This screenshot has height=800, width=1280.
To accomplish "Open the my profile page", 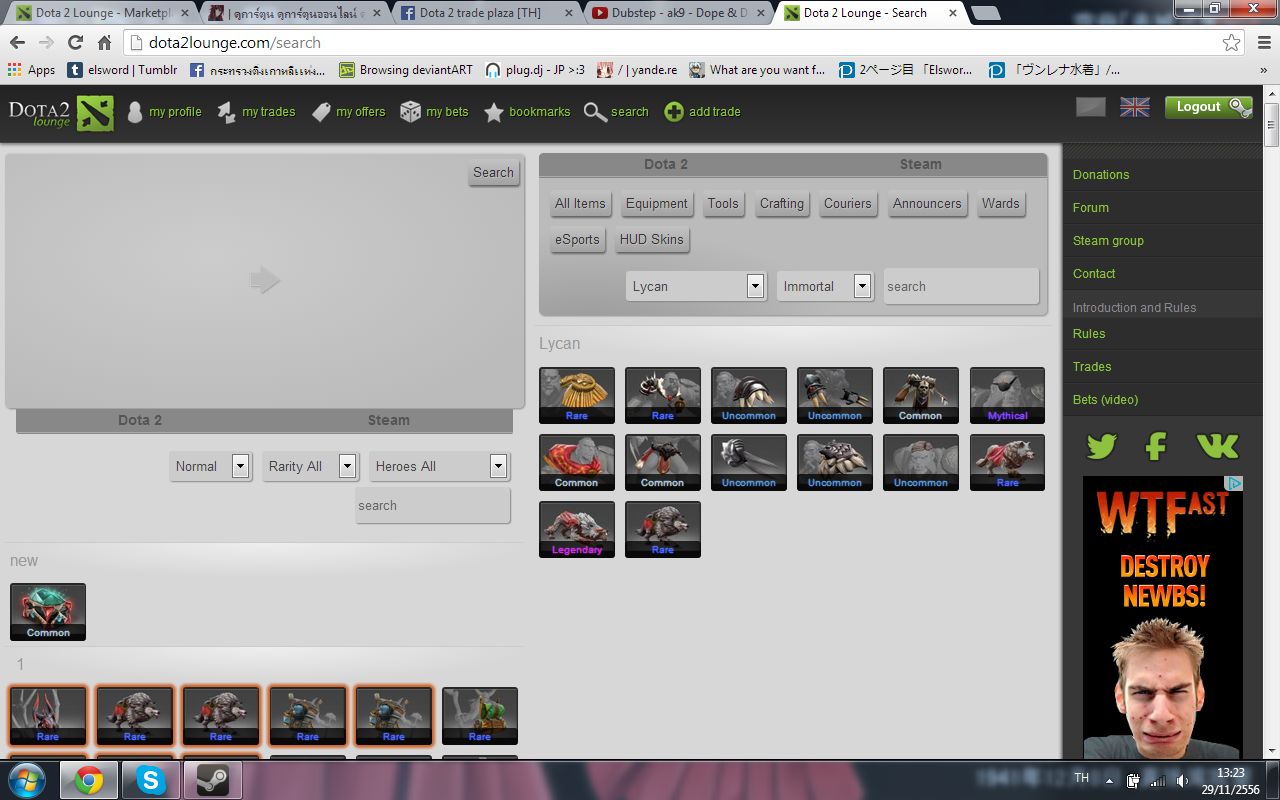I will 164,112.
